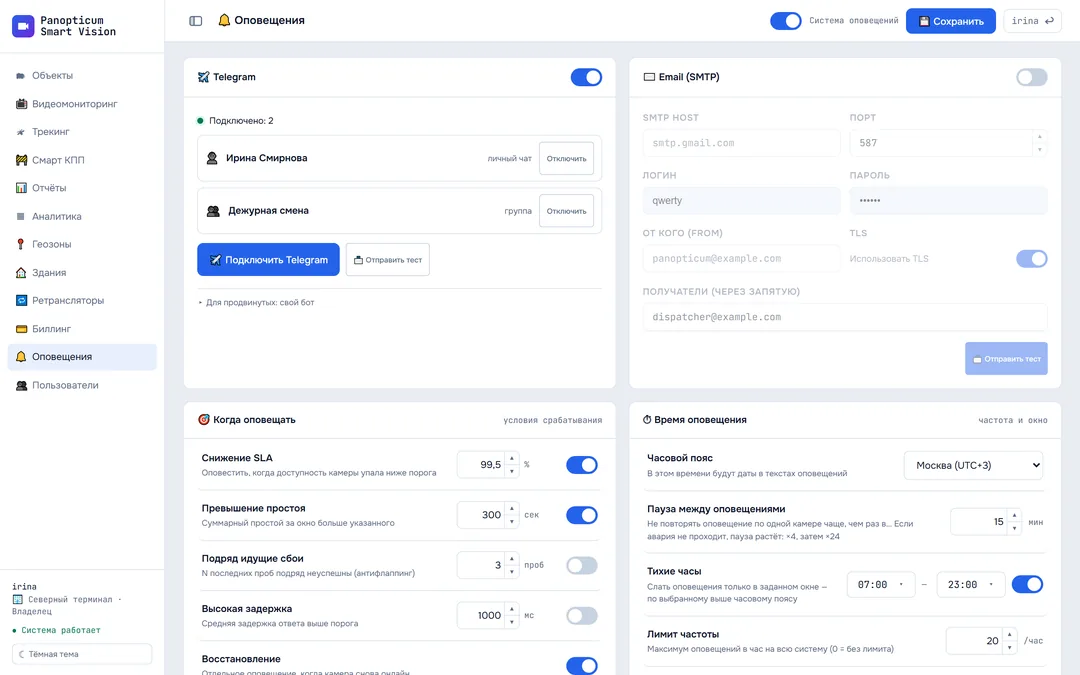Open the Часовой пояс Москва (UTC+3) dropdown
1080x675 pixels.
[973, 466]
